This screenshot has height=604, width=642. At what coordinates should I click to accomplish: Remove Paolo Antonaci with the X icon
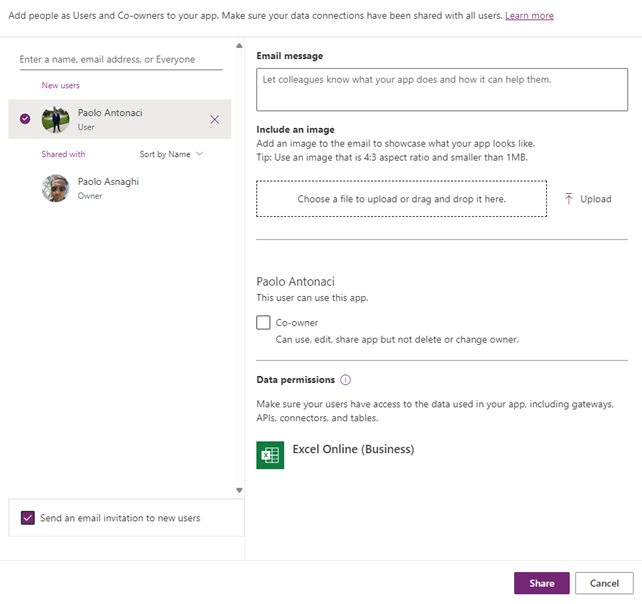point(215,120)
